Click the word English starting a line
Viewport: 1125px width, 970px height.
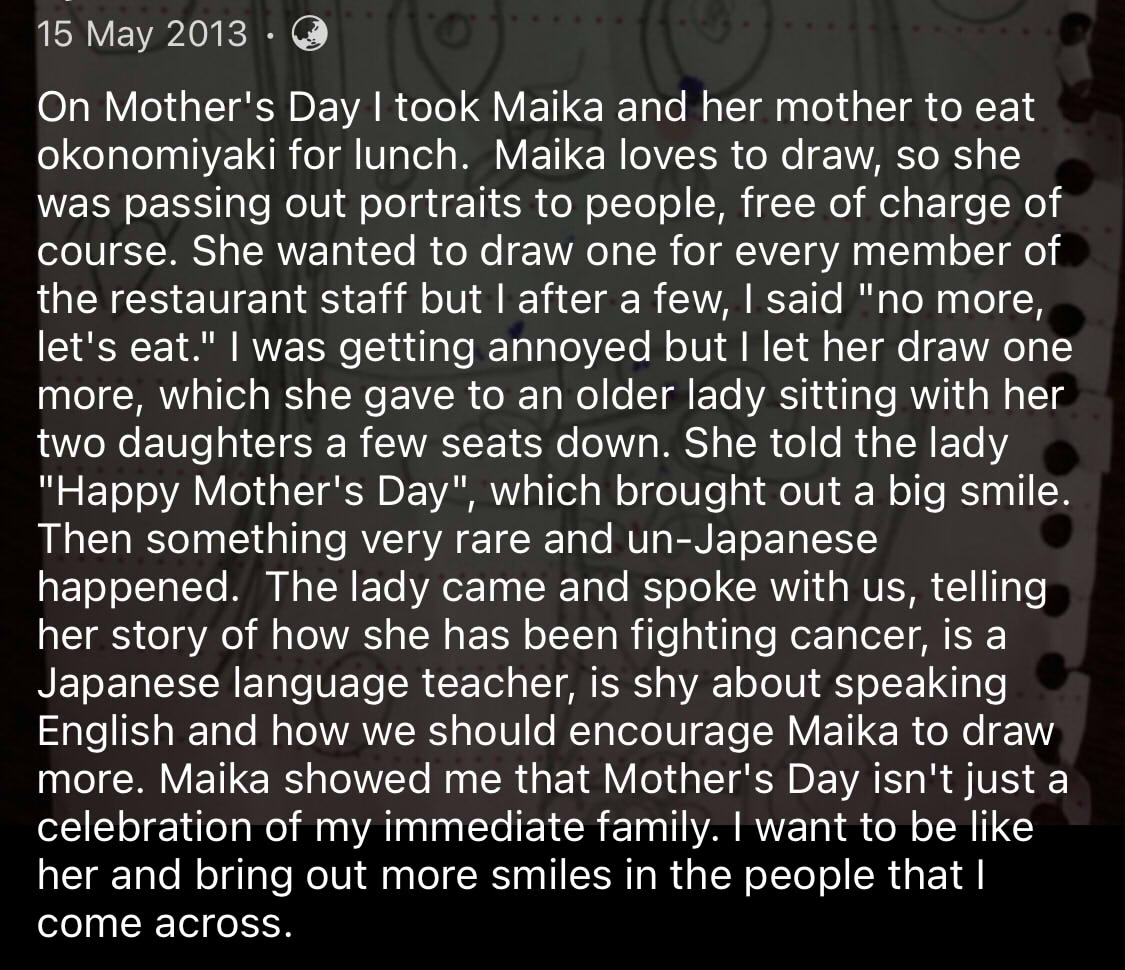point(105,733)
